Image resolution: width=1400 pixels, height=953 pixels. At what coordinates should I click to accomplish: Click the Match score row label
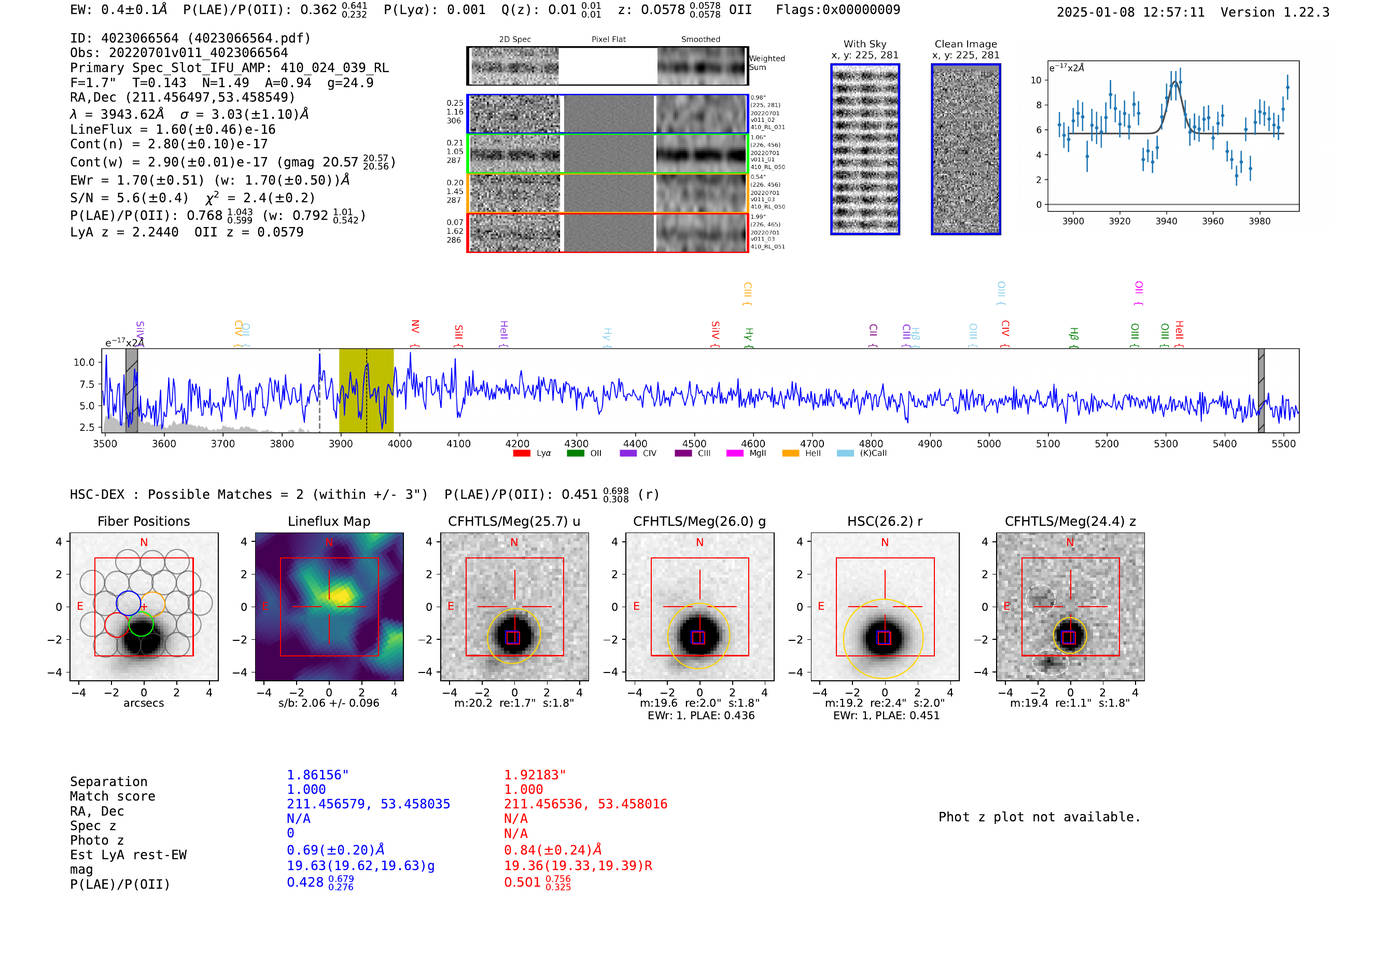pyautogui.click(x=113, y=797)
